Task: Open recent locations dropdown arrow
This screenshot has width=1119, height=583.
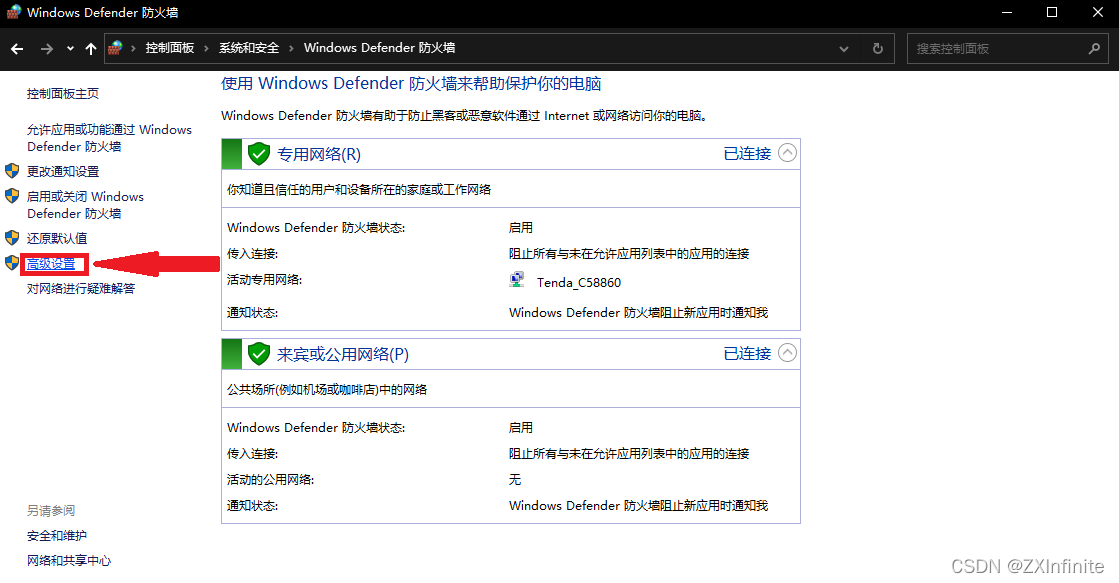Action: click(70, 49)
